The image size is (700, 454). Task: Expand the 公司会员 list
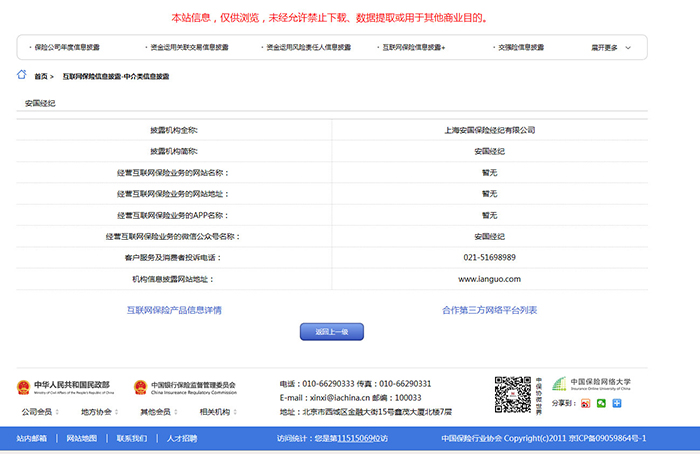(x=40, y=412)
